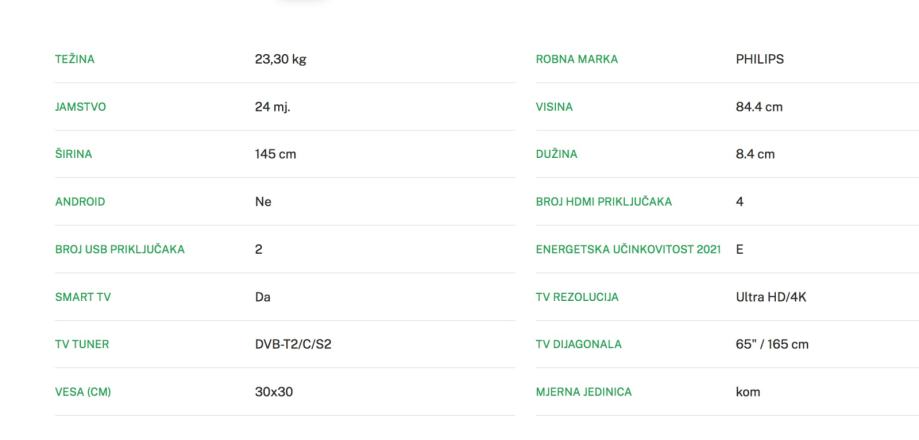Click the ROBNA MARKA label
This screenshot has height=440, width=919.
click(577, 59)
